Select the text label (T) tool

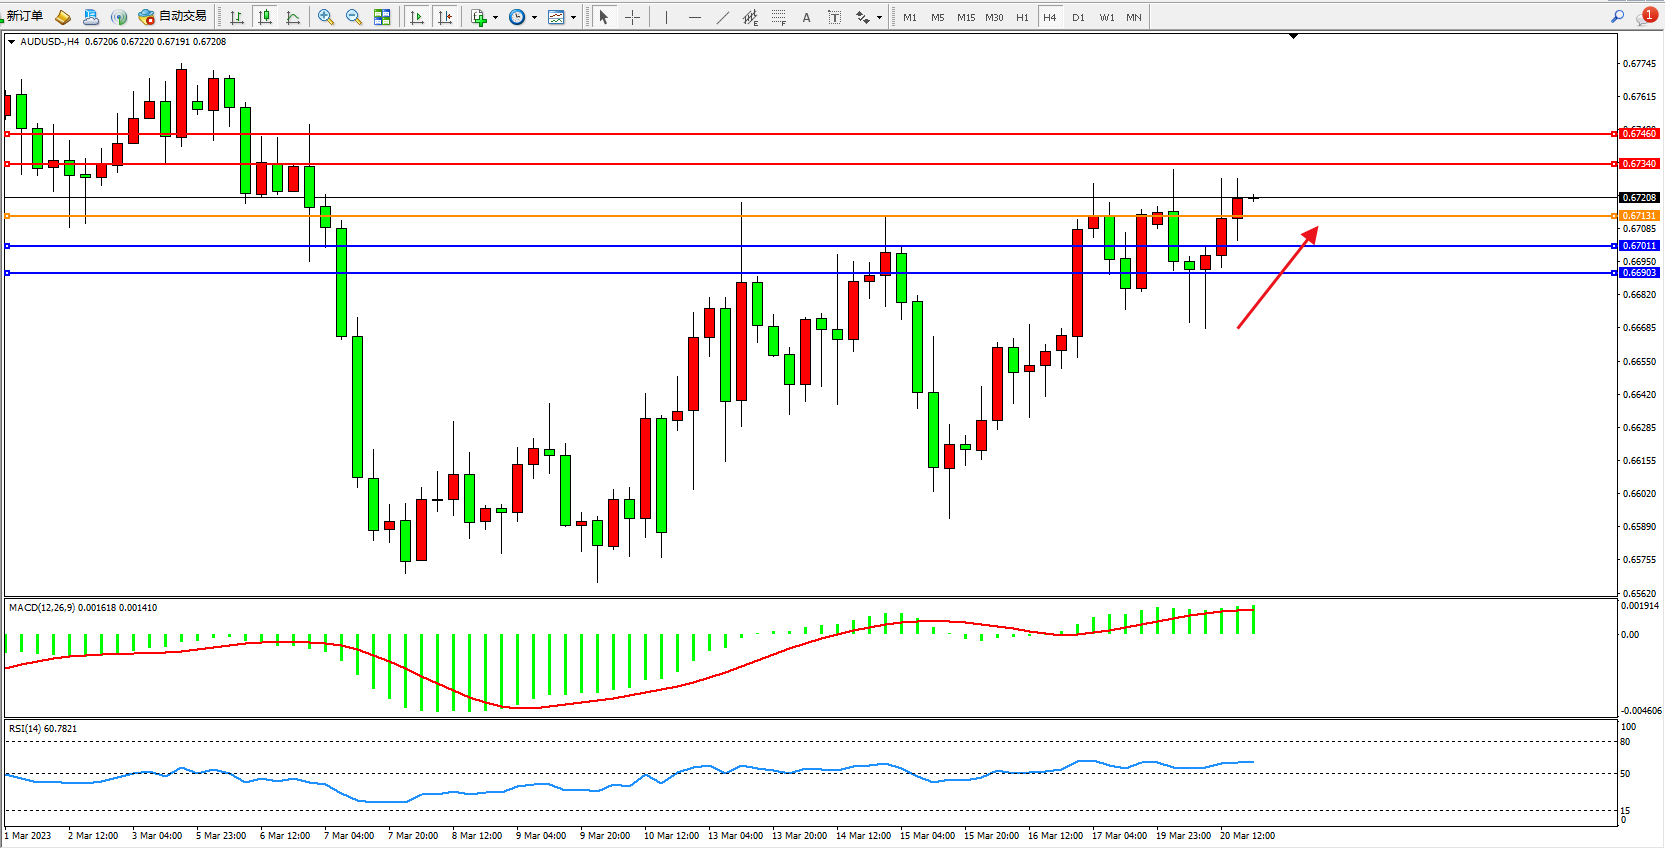[834, 17]
